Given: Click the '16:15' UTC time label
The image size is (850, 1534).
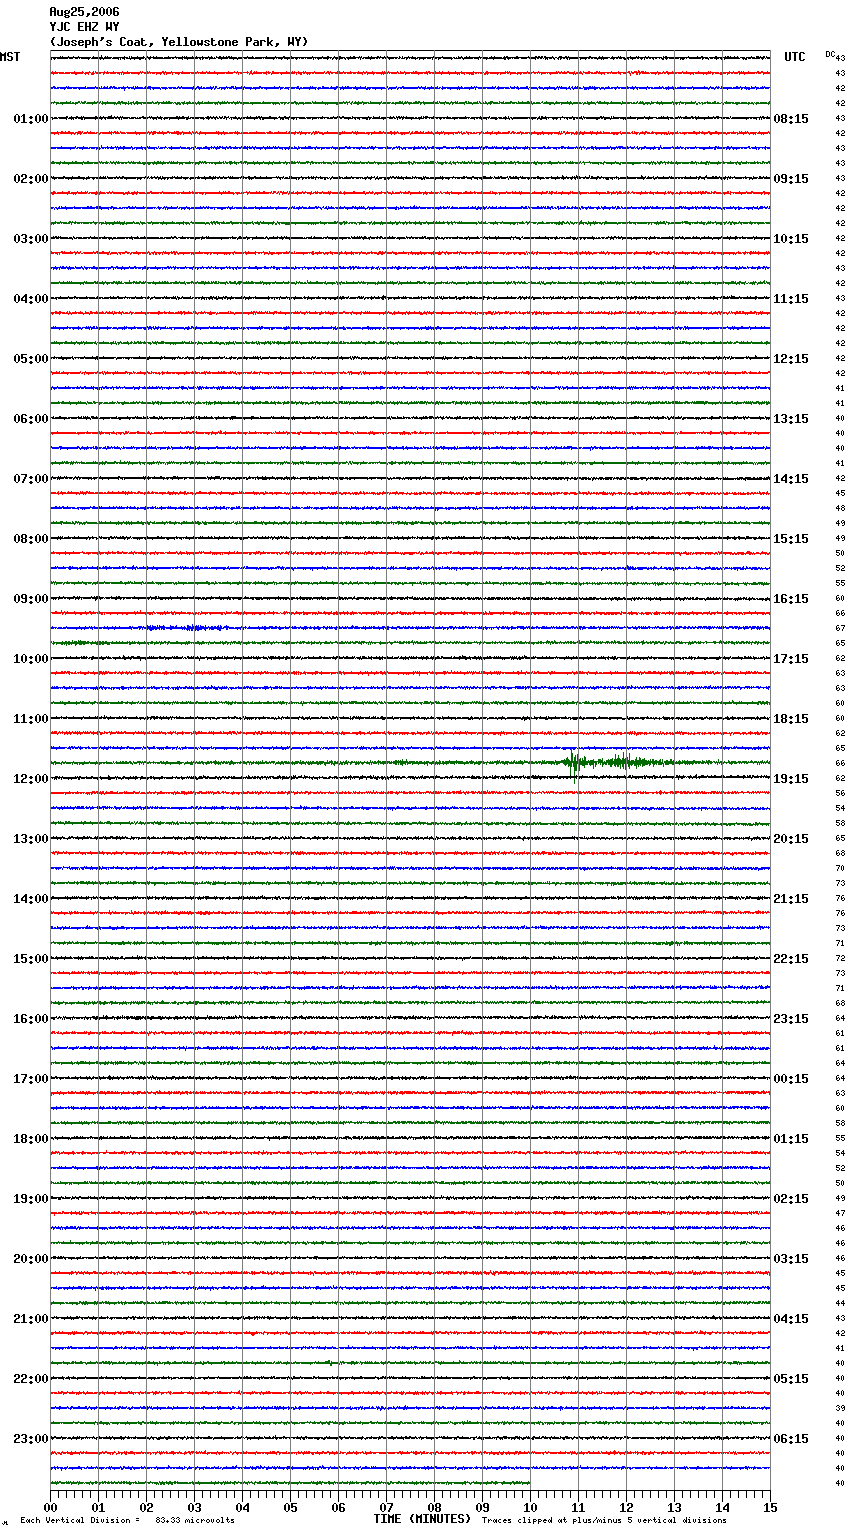Looking at the screenshot, I should pos(791,599).
